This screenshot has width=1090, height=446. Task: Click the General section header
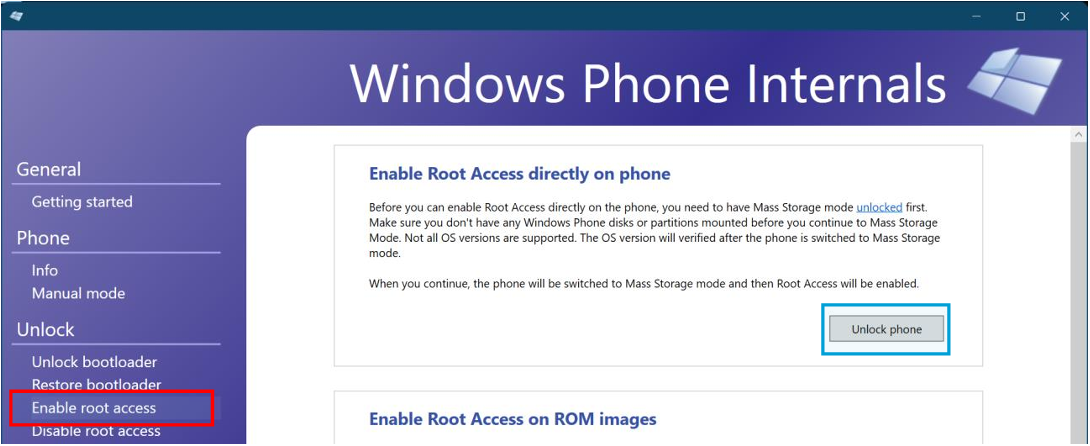pyautogui.click(x=49, y=170)
